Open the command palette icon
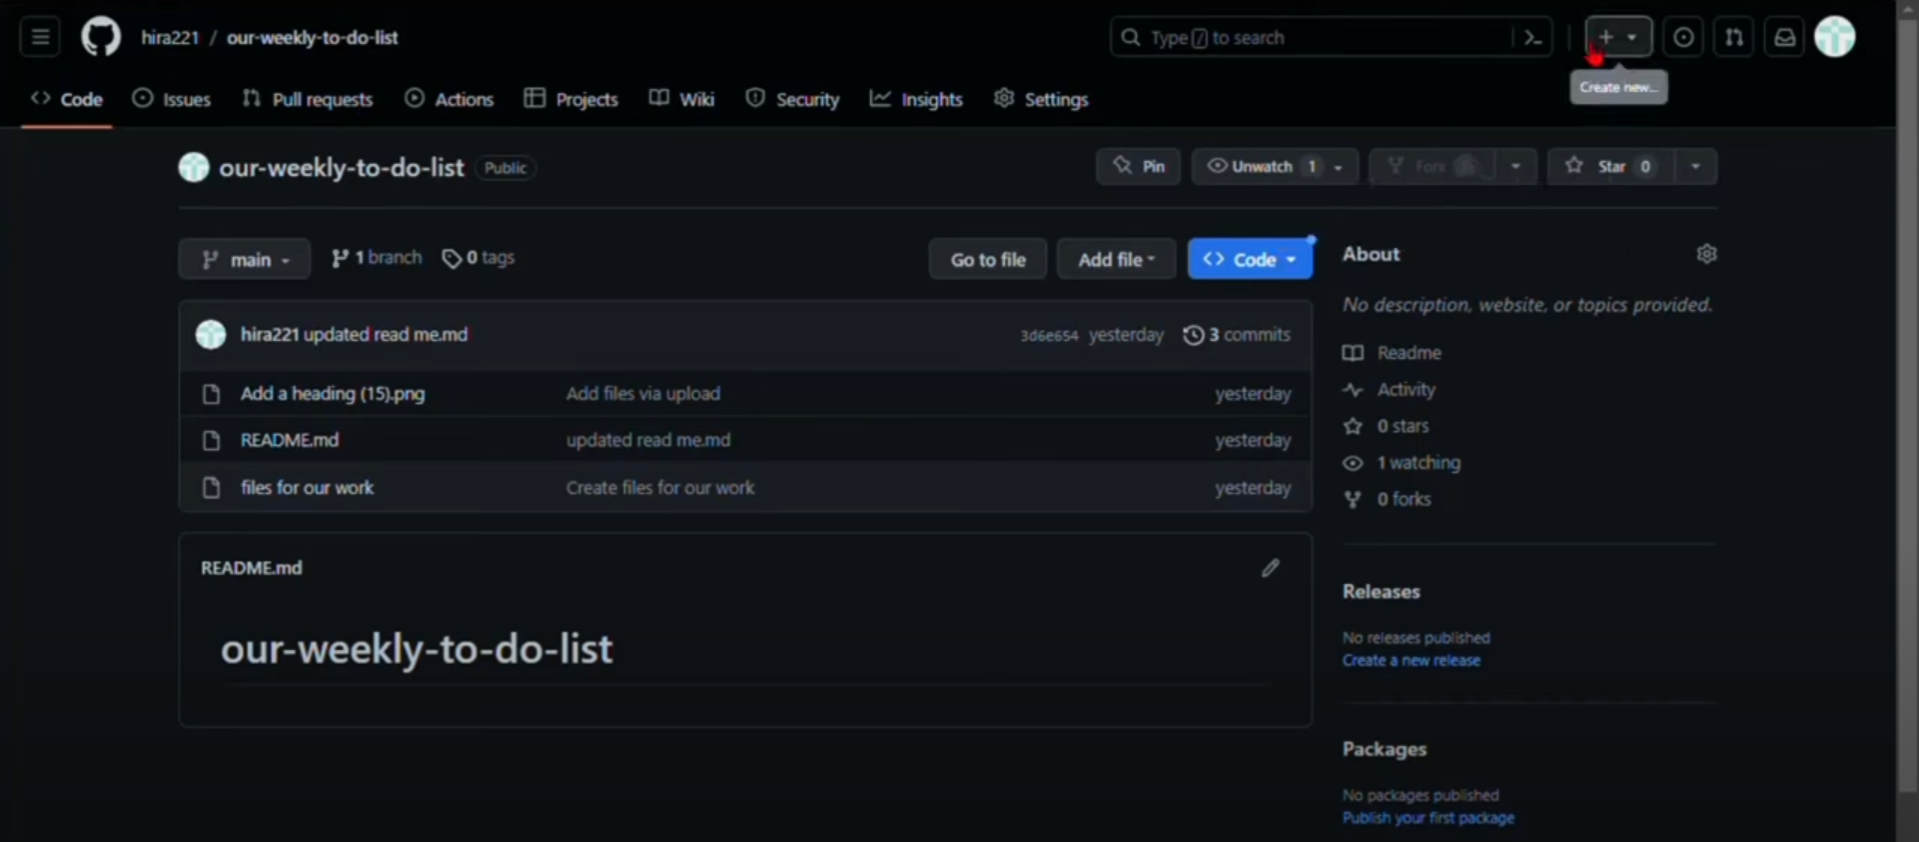The image size is (1919, 842). 1532,38
